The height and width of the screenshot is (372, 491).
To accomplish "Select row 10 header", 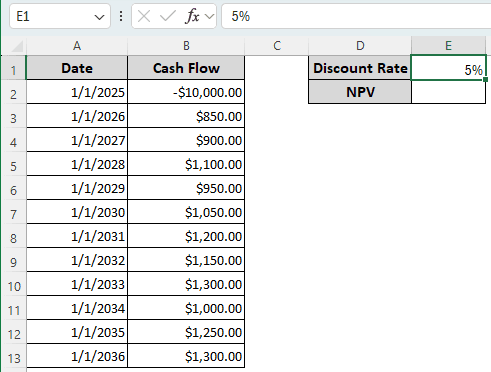I will click(13, 284).
